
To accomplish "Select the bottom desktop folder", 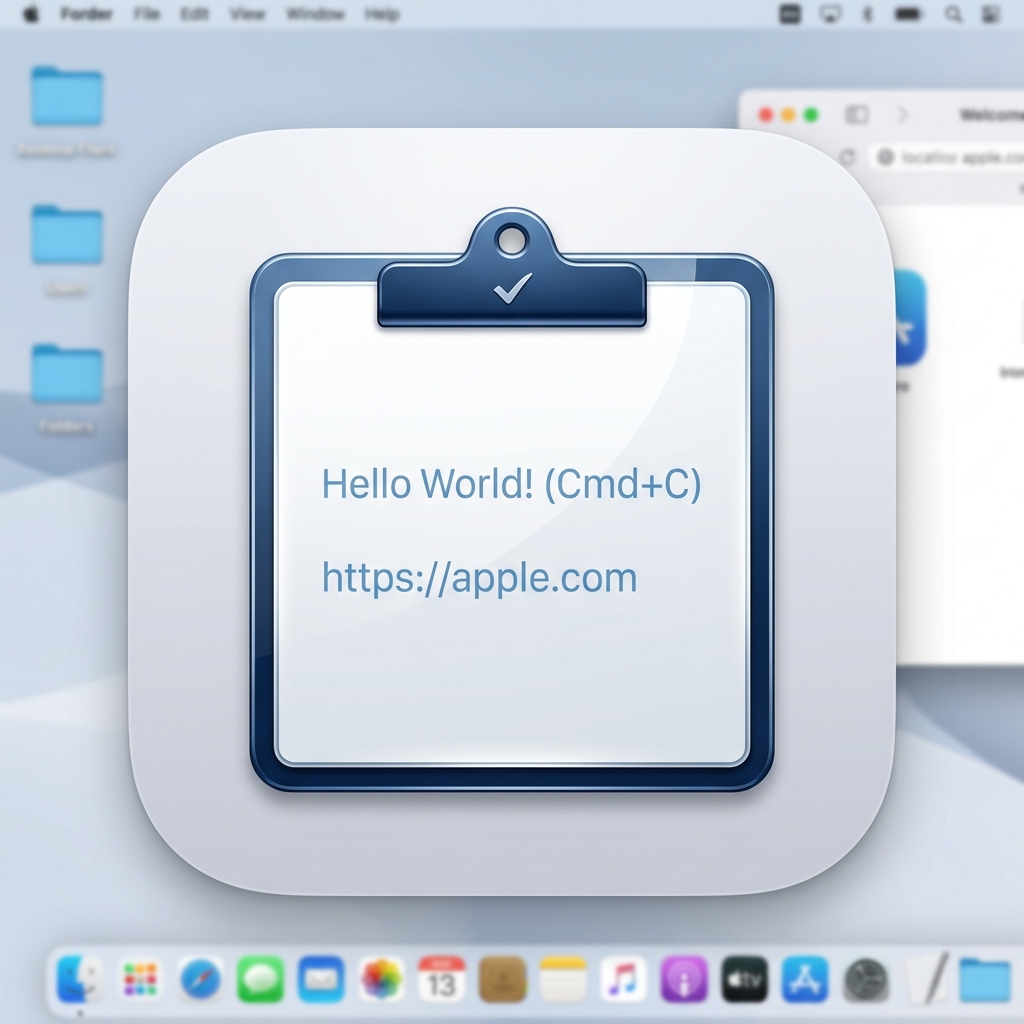I will 67,374.
